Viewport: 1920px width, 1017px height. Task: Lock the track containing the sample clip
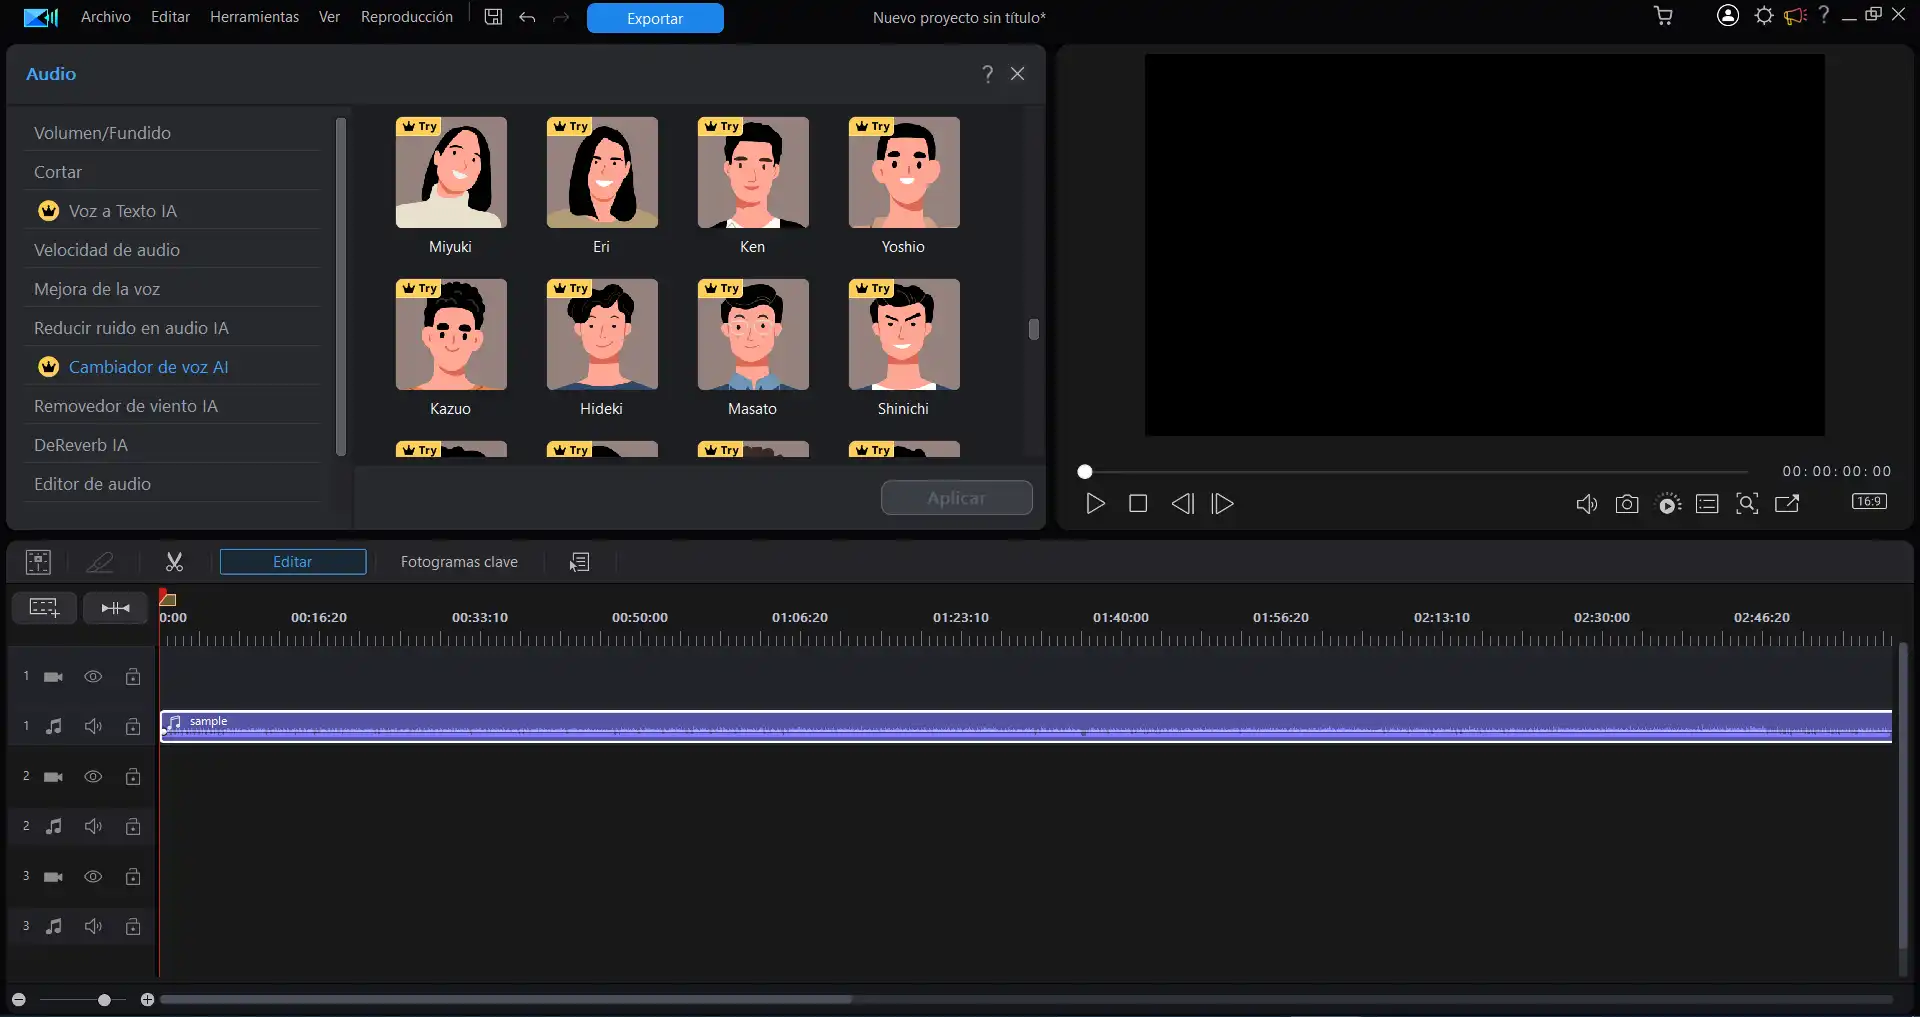[133, 726]
